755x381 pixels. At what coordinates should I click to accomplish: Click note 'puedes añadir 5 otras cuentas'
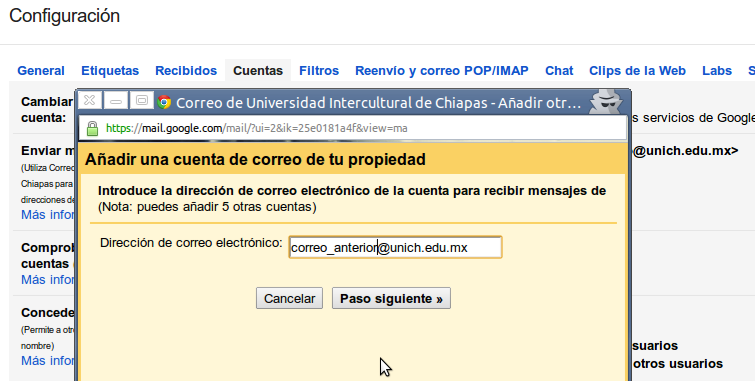coord(207,207)
